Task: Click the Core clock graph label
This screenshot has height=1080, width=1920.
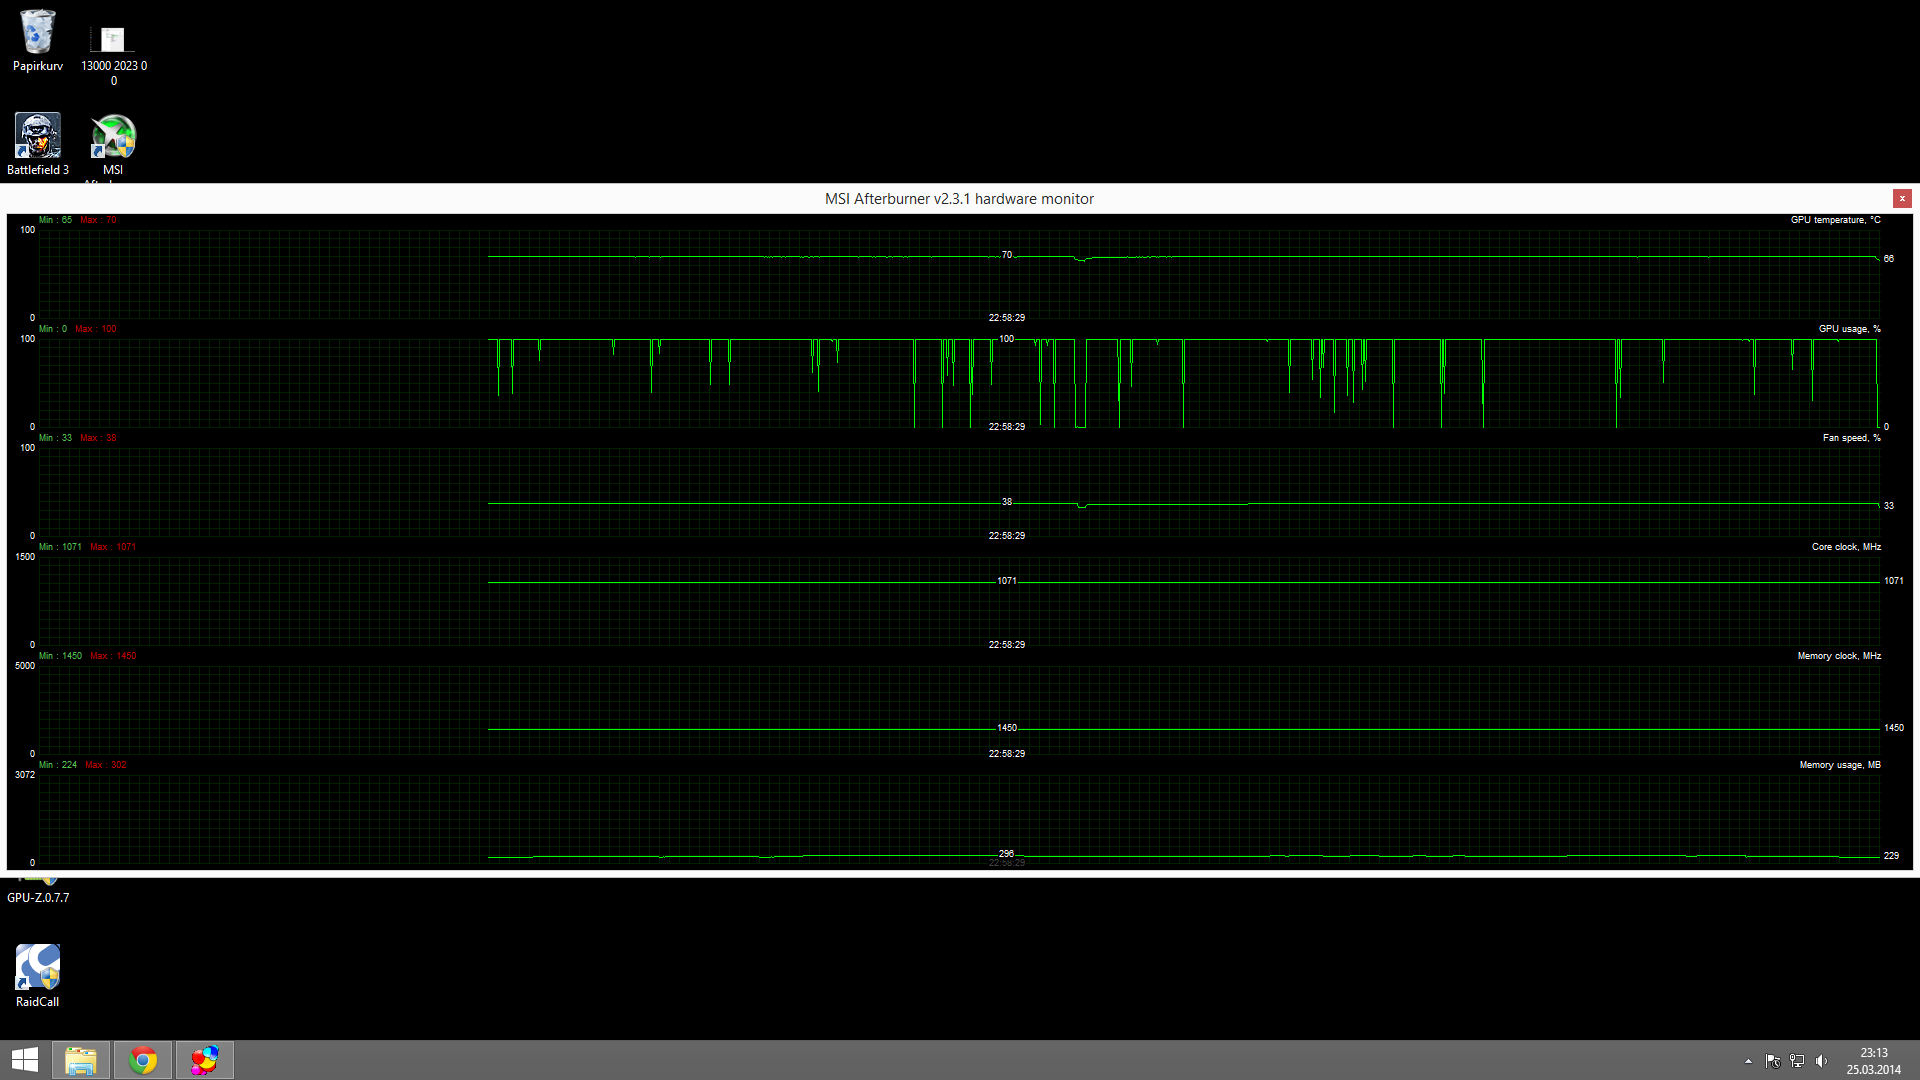Action: [1846, 547]
